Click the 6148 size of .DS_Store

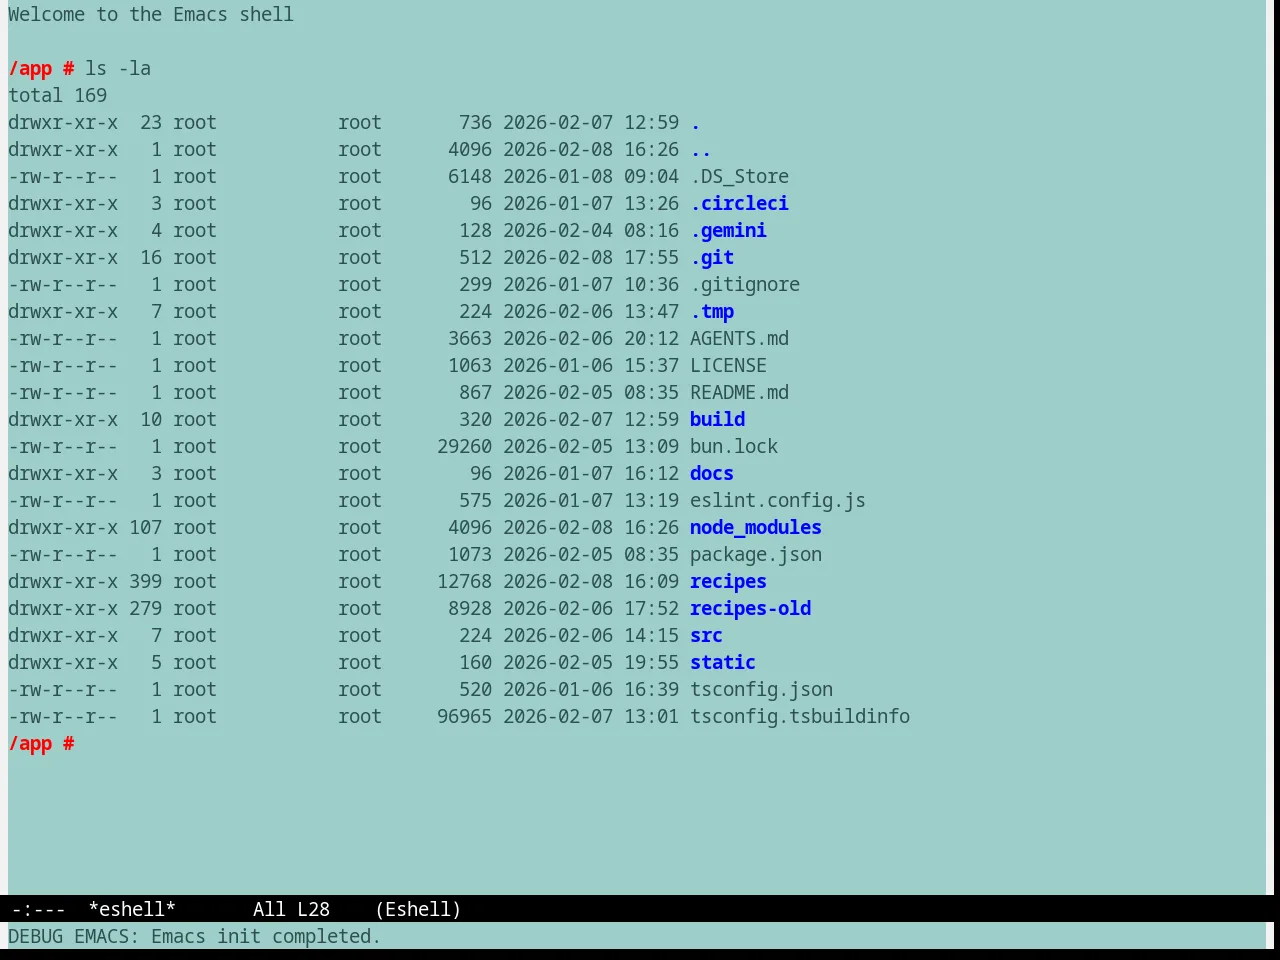pos(470,177)
